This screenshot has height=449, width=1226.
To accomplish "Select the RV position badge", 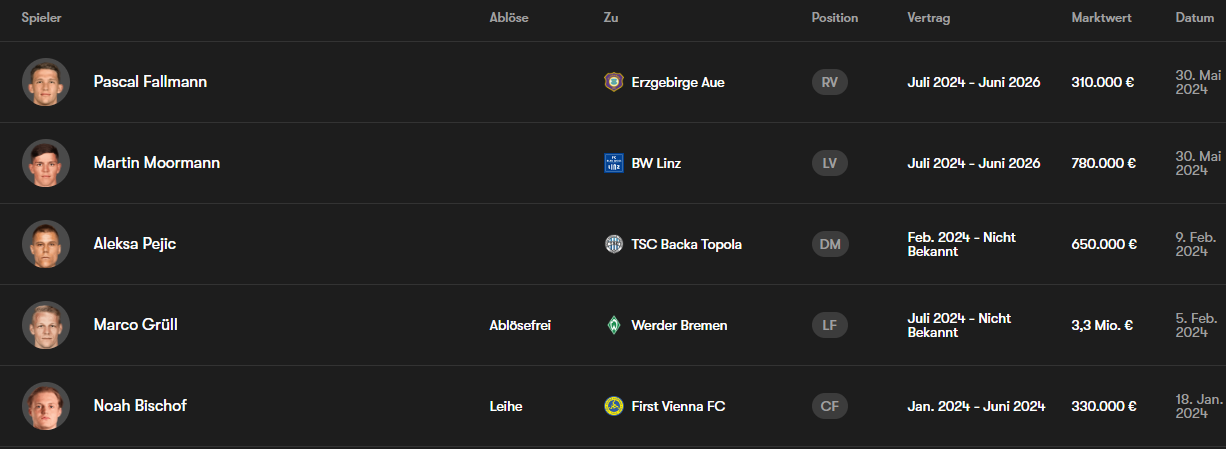I will coord(829,82).
